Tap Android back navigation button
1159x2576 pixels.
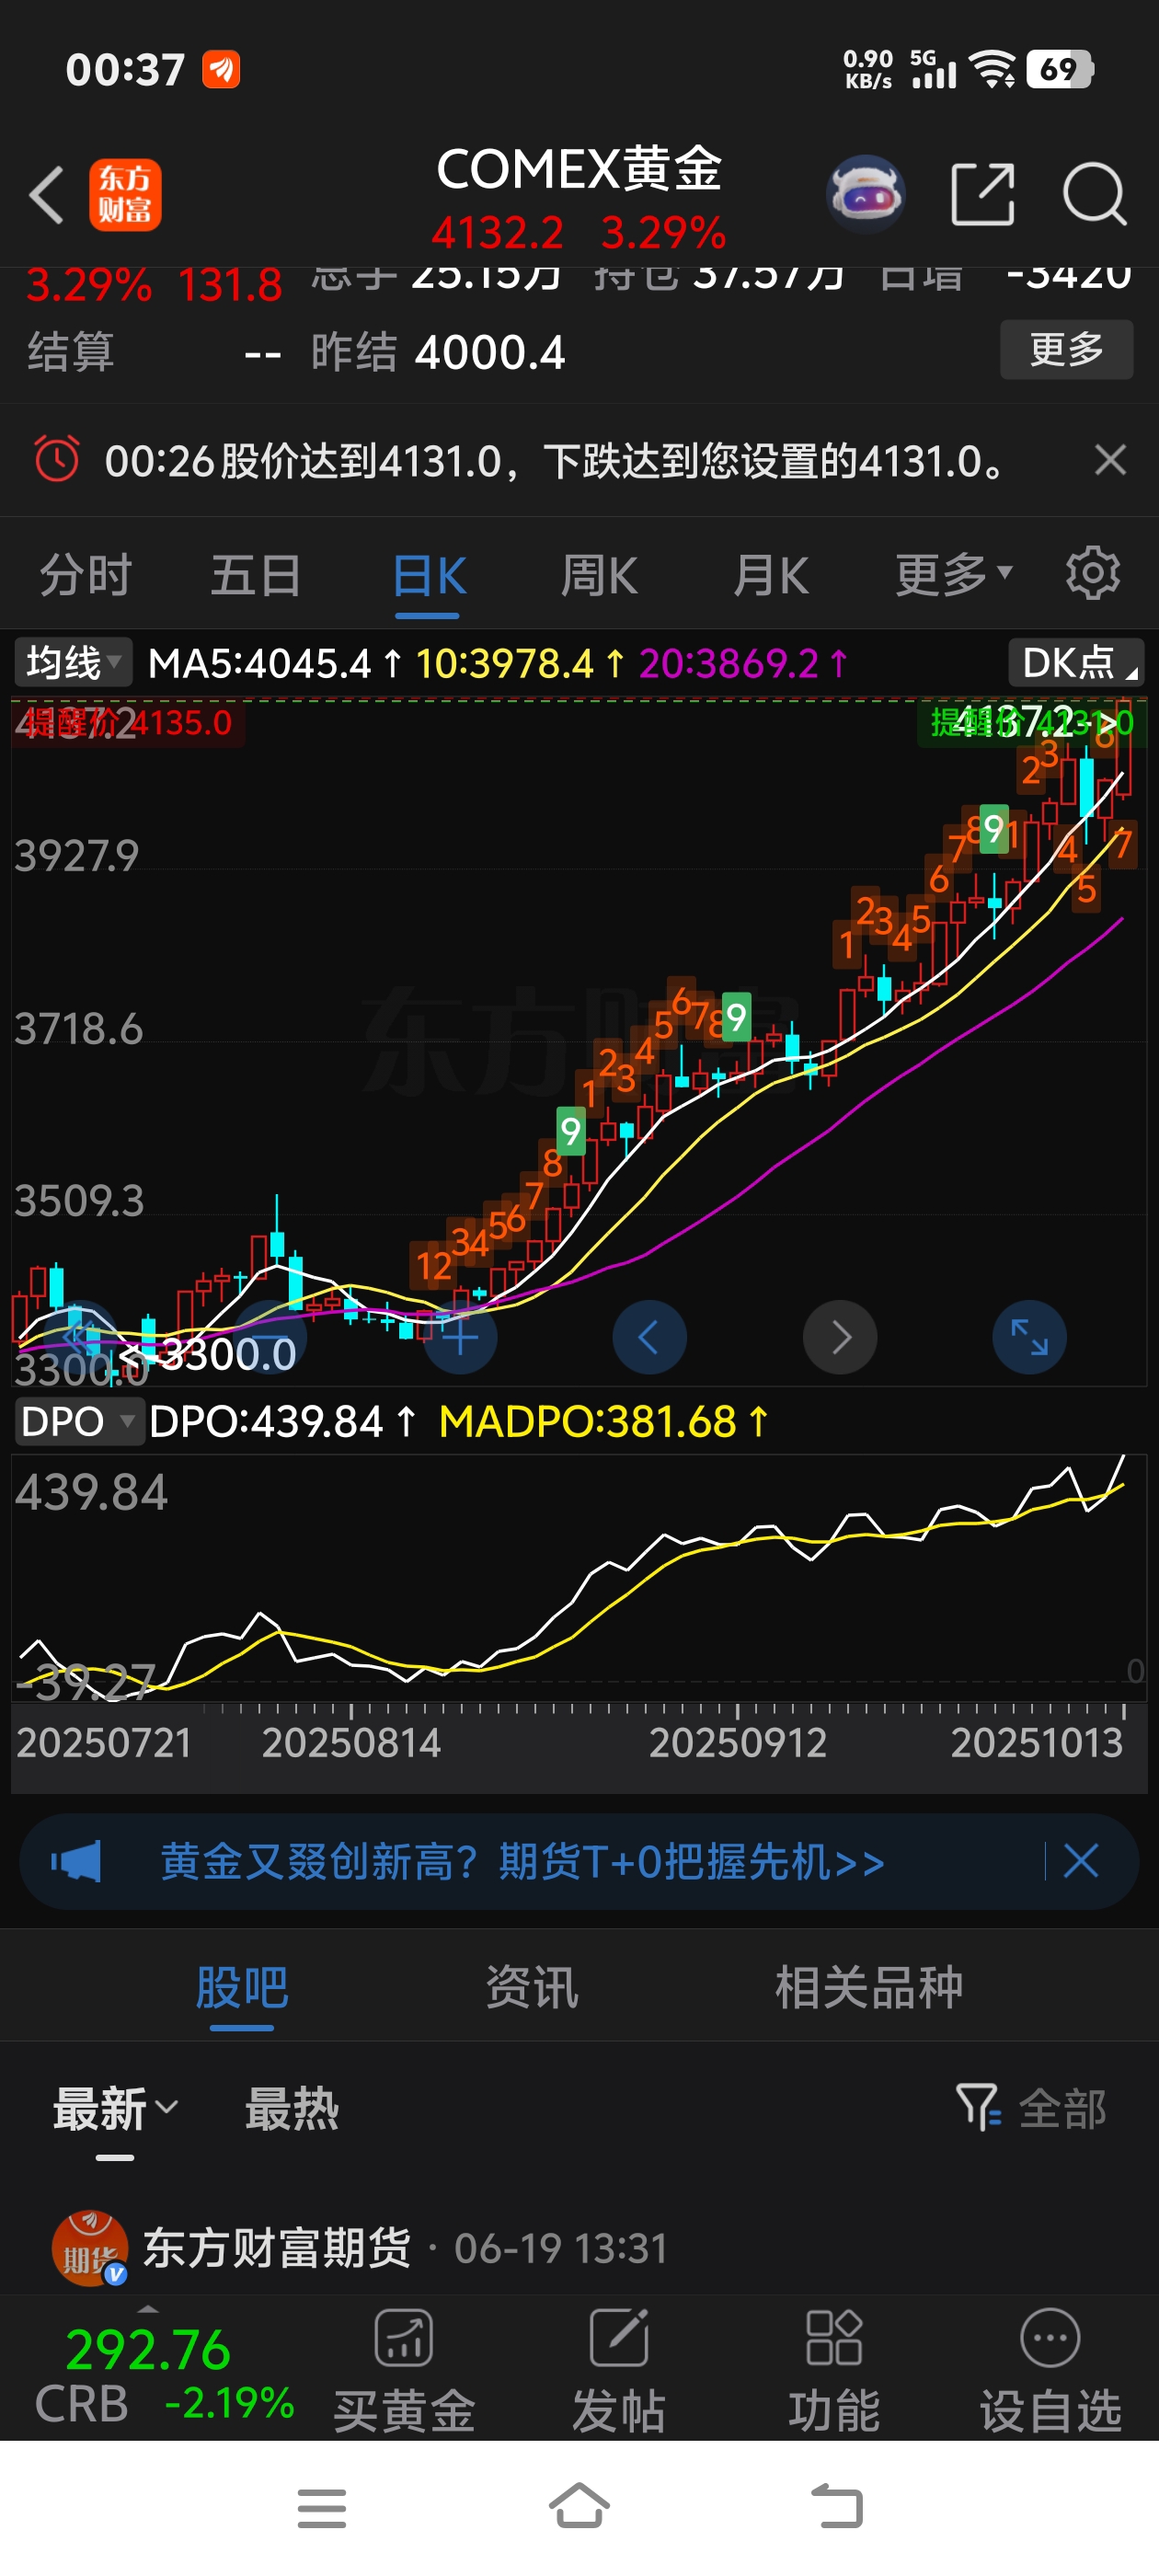[837, 2507]
